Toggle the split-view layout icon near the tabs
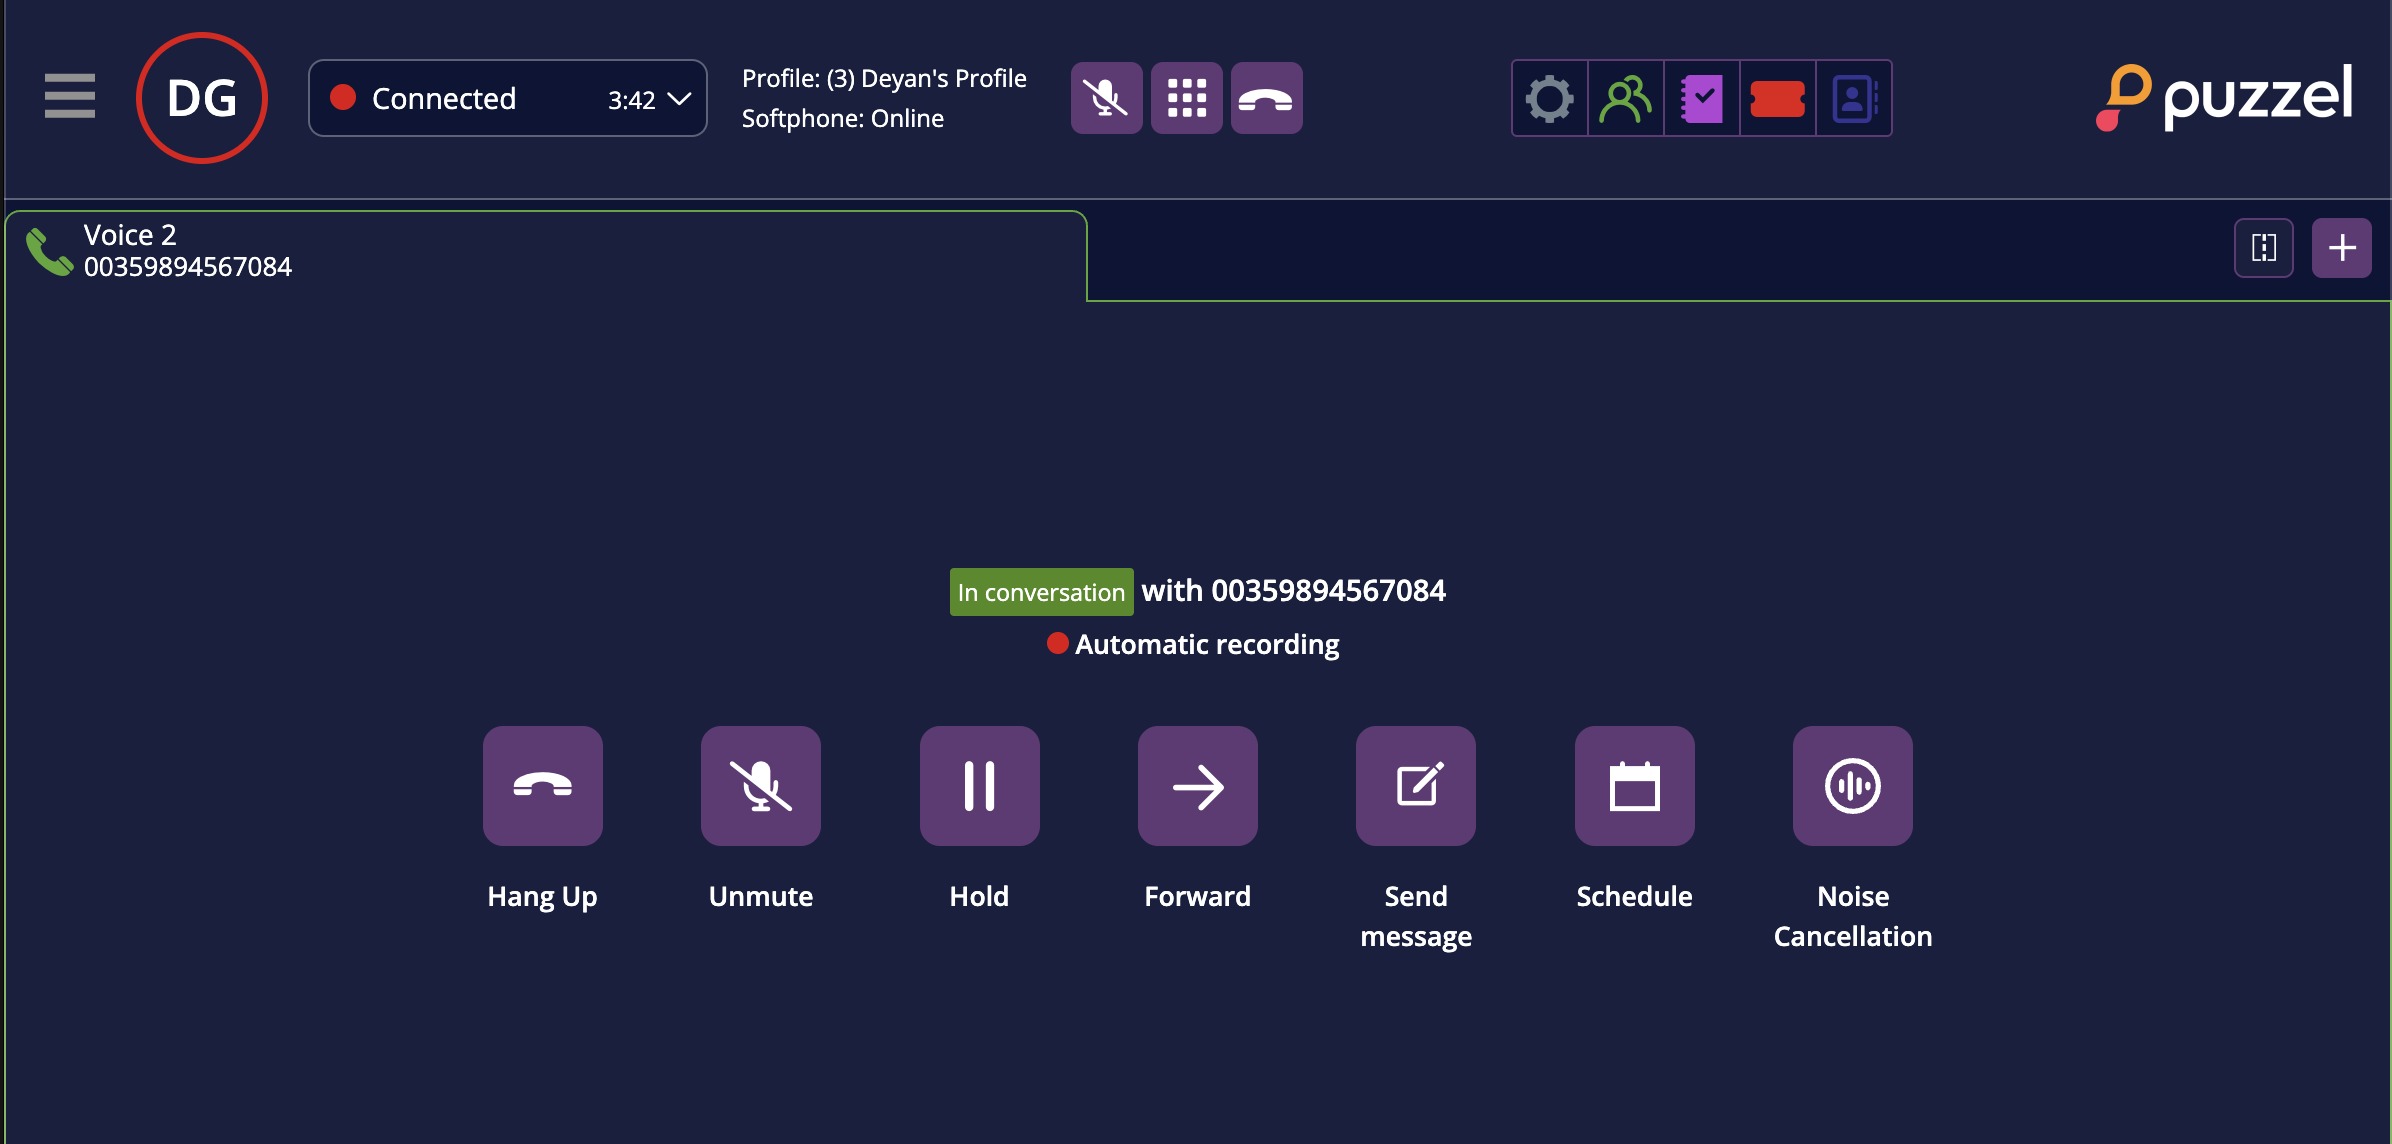This screenshot has height=1144, width=2392. click(x=2264, y=247)
